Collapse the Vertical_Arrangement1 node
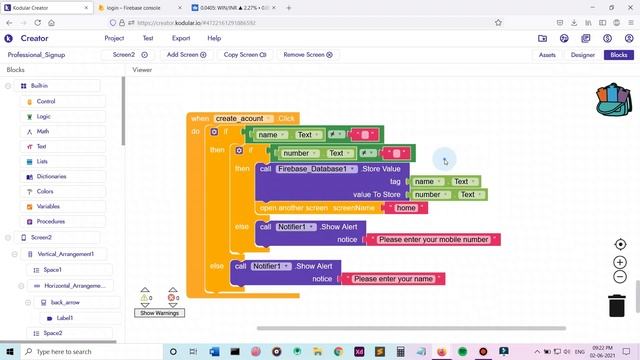Viewport: 640px width, 360px height. click(14, 254)
